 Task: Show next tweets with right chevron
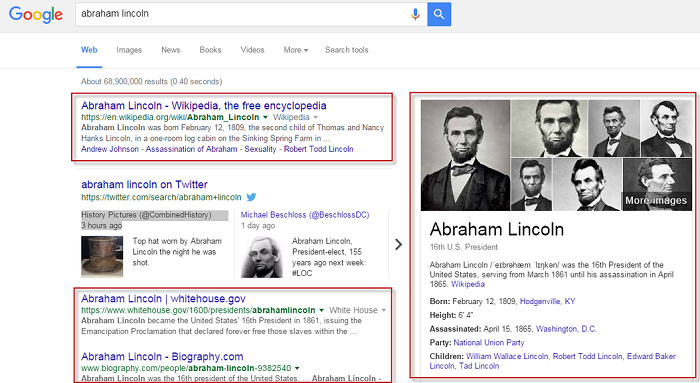point(399,244)
